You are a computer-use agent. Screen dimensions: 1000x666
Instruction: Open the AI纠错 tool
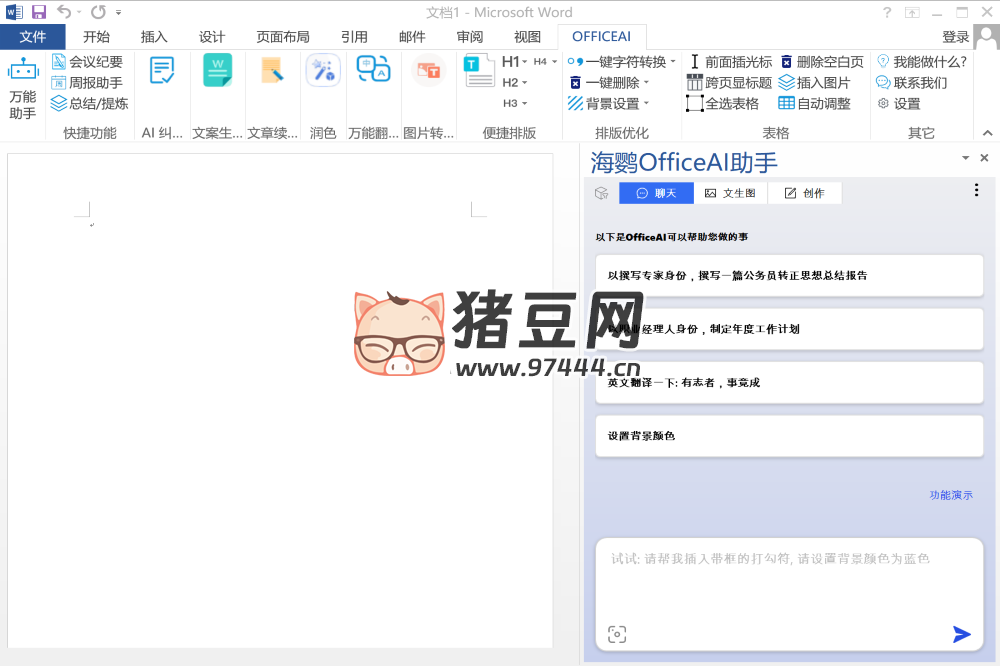coord(162,71)
